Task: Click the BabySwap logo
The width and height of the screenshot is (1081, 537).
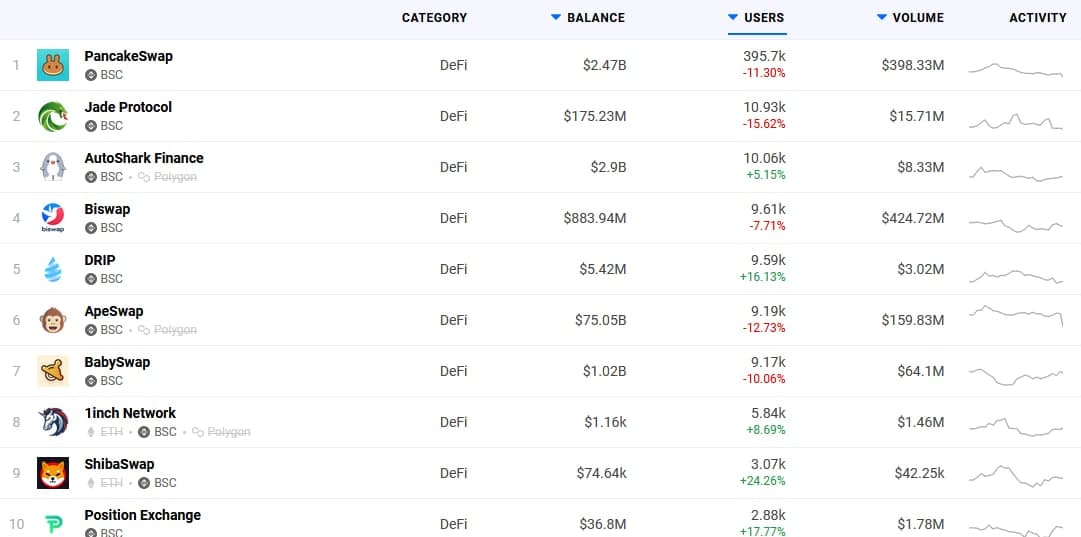Action: [x=53, y=371]
